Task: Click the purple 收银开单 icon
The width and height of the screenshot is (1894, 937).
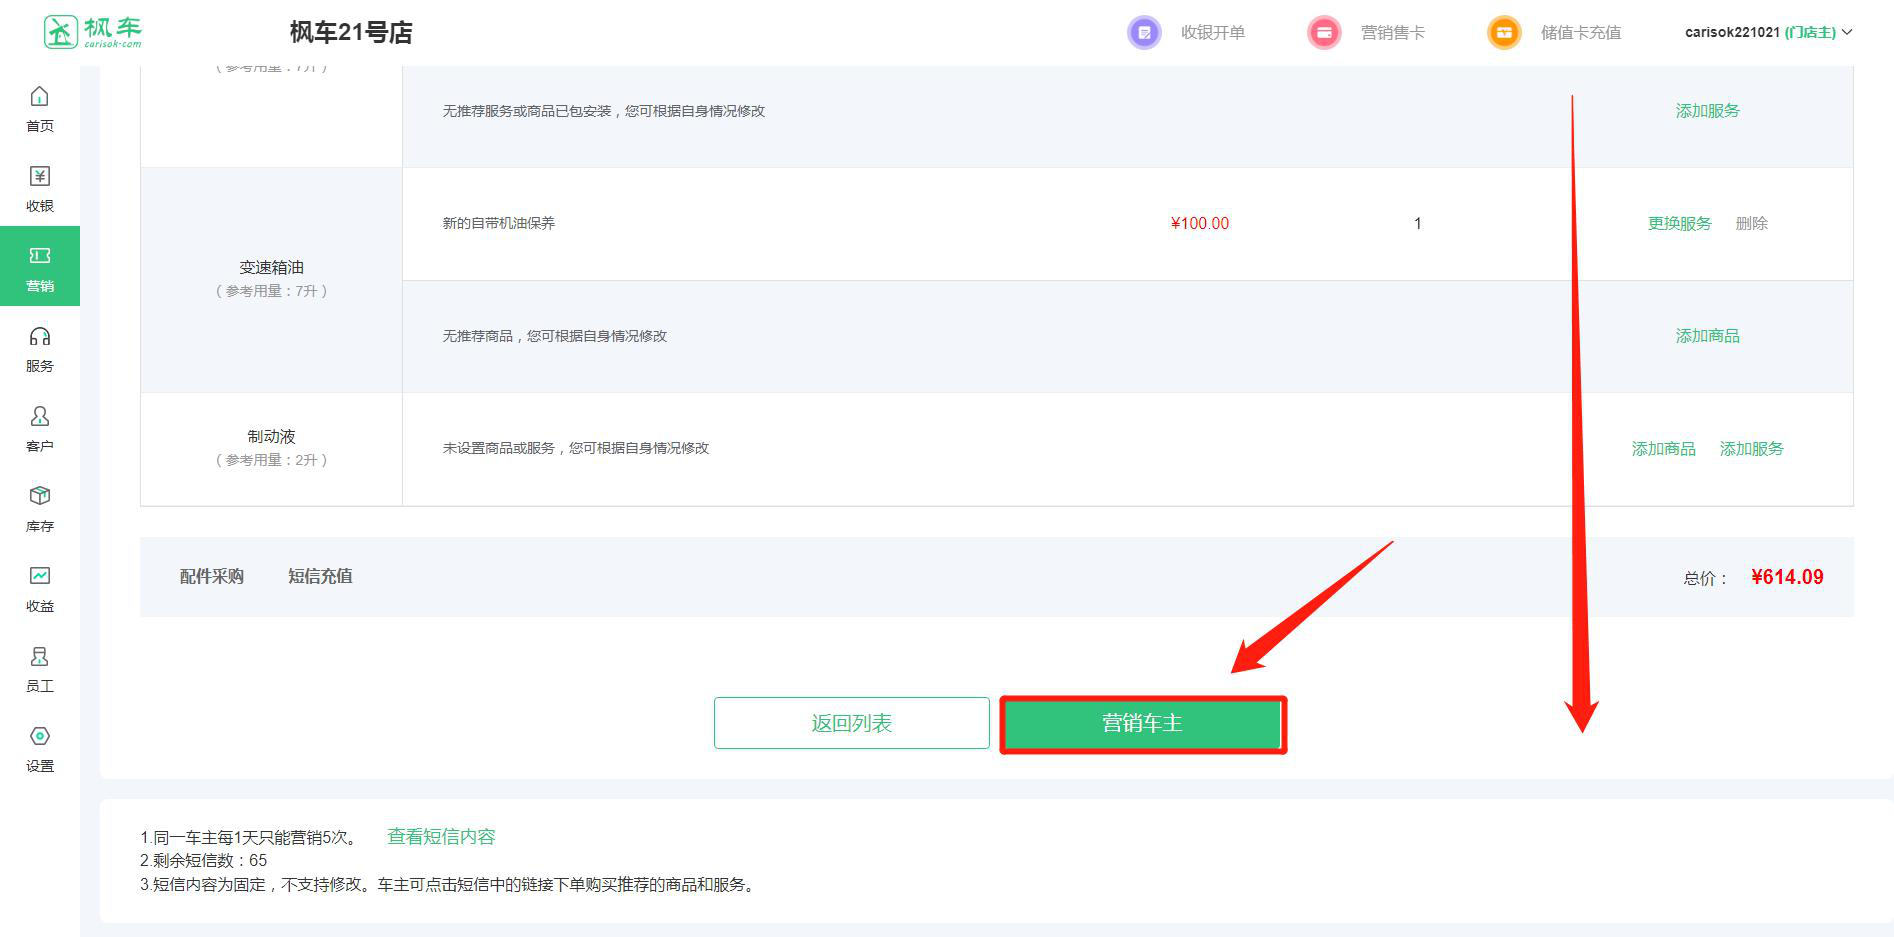Action: (1144, 32)
